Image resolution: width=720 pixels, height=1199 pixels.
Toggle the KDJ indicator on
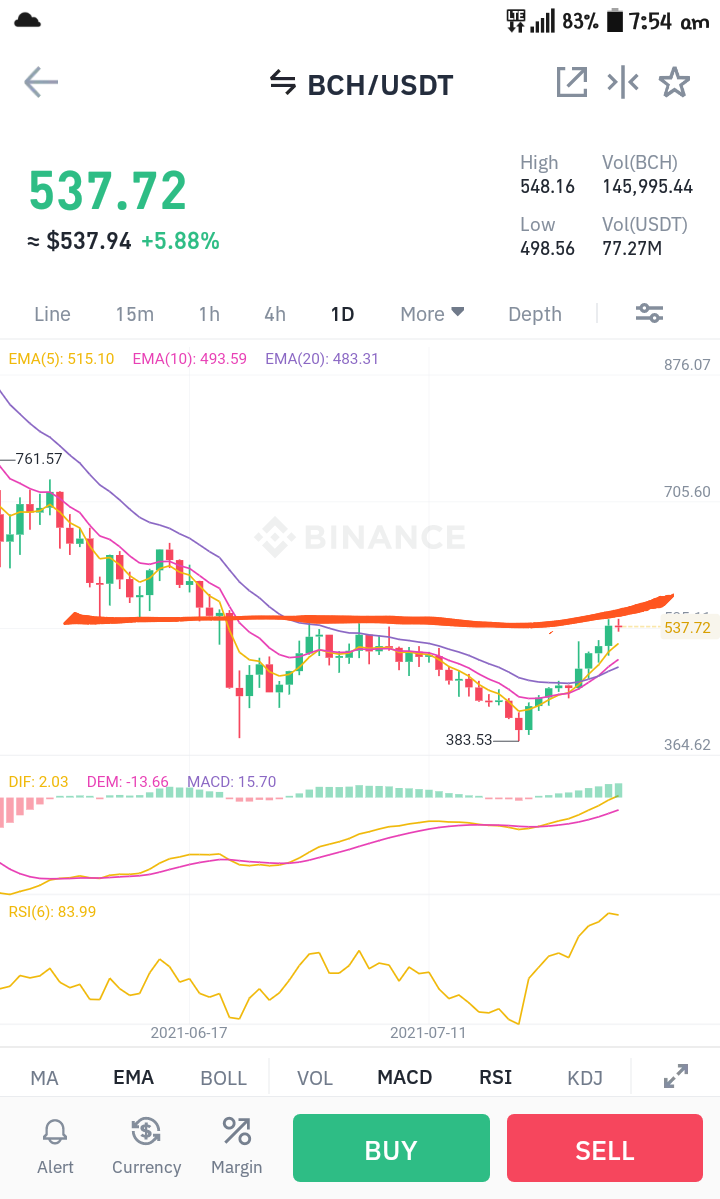pos(585,1077)
